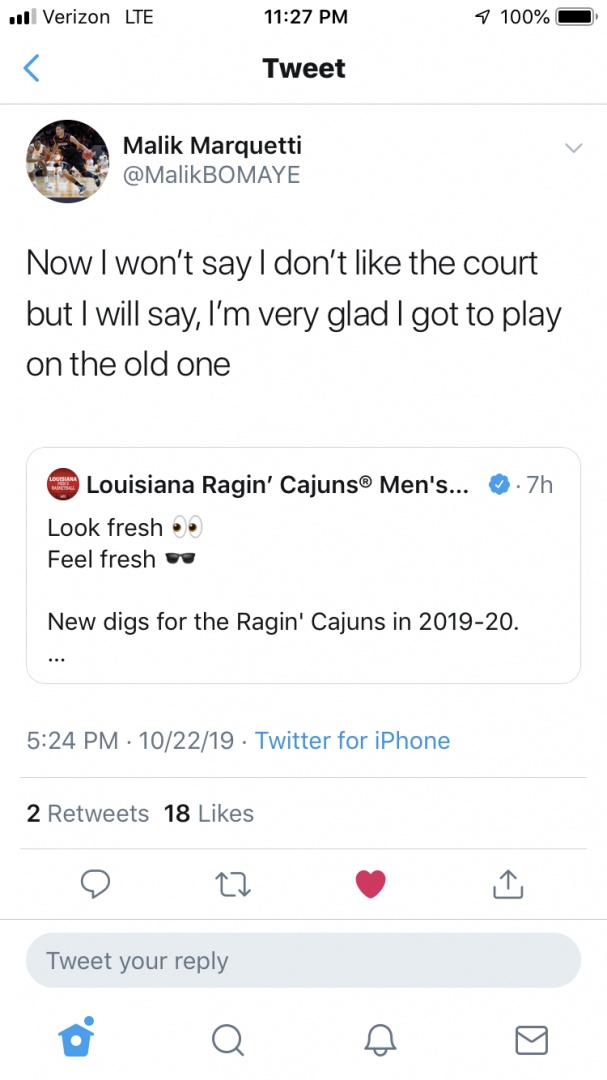Tap the Malik Marquetti display name
The height and width of the screenshot is (1080, 607).
(212, 145)
